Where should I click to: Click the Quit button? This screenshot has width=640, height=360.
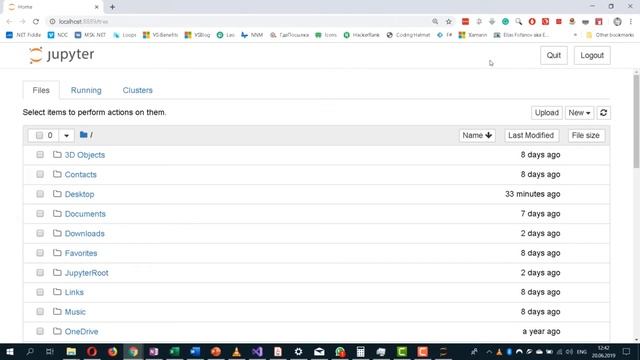point(554,55)
